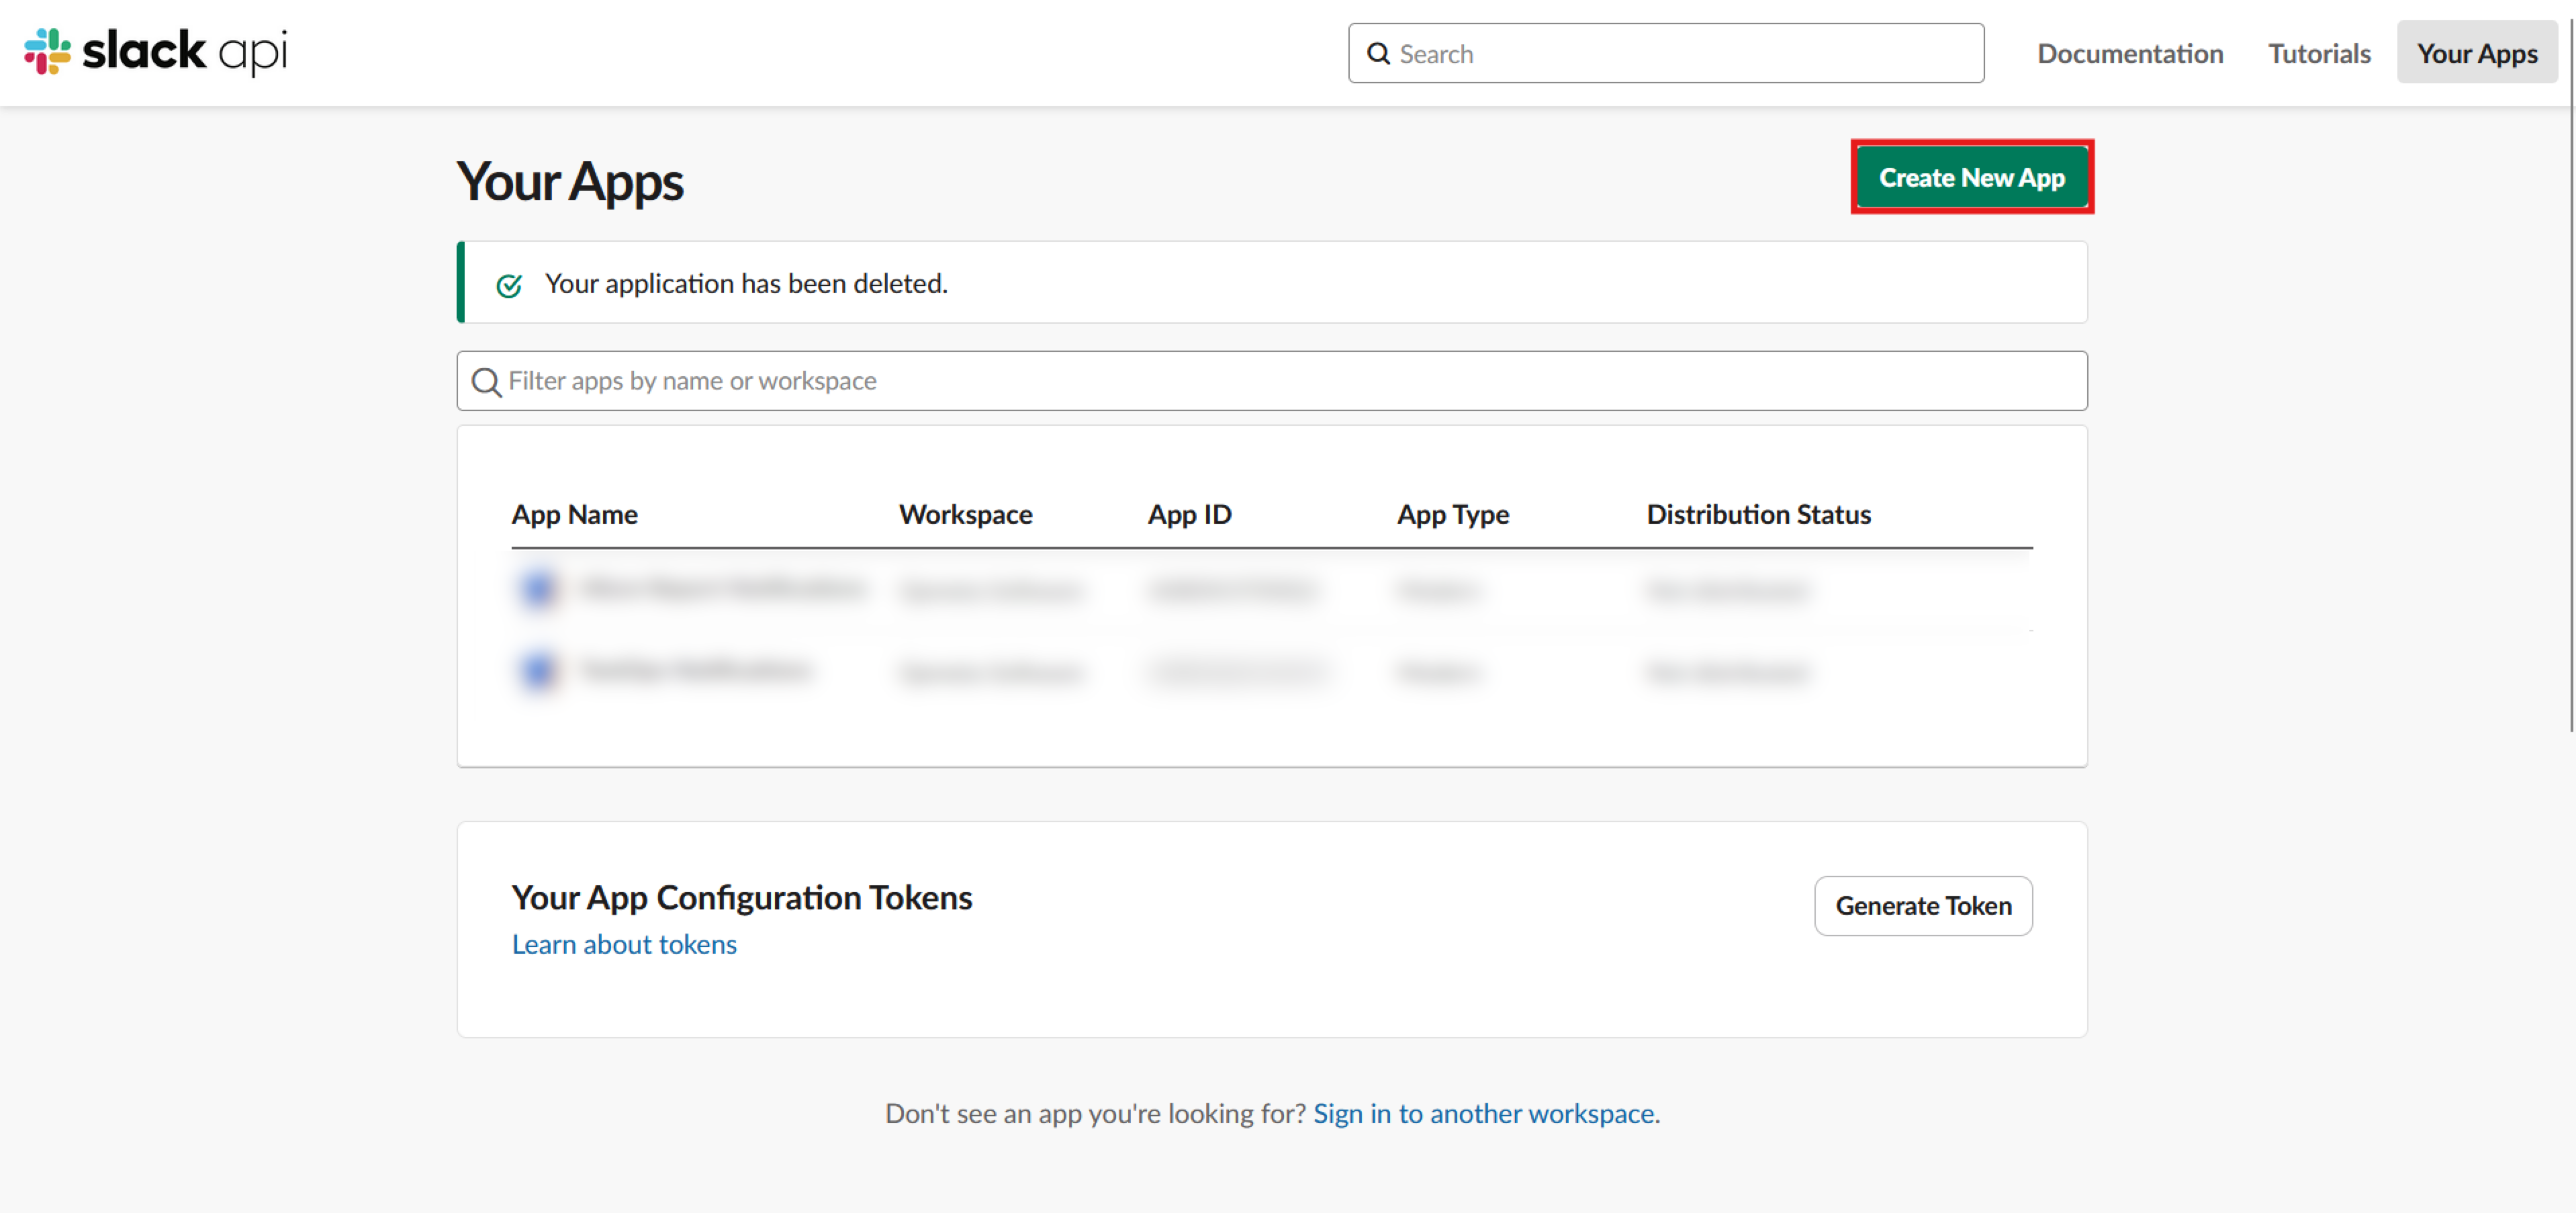Open the second app row in table
The height and width of the screenshot is (1213, 2576).
tap(696, 671)
